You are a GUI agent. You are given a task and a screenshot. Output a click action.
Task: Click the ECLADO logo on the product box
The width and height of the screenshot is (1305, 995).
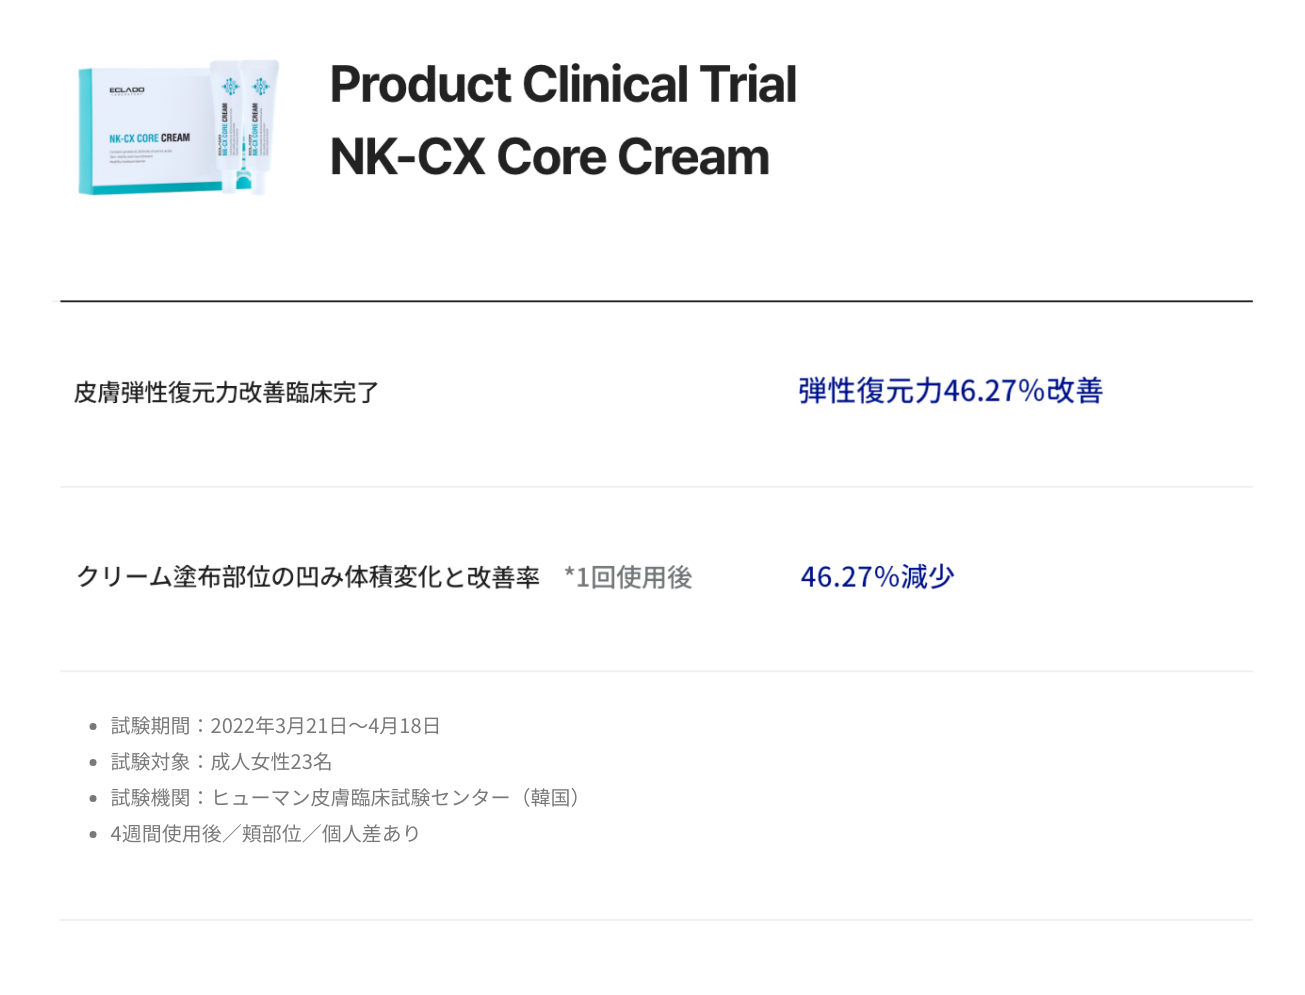[x=127, y=90]
